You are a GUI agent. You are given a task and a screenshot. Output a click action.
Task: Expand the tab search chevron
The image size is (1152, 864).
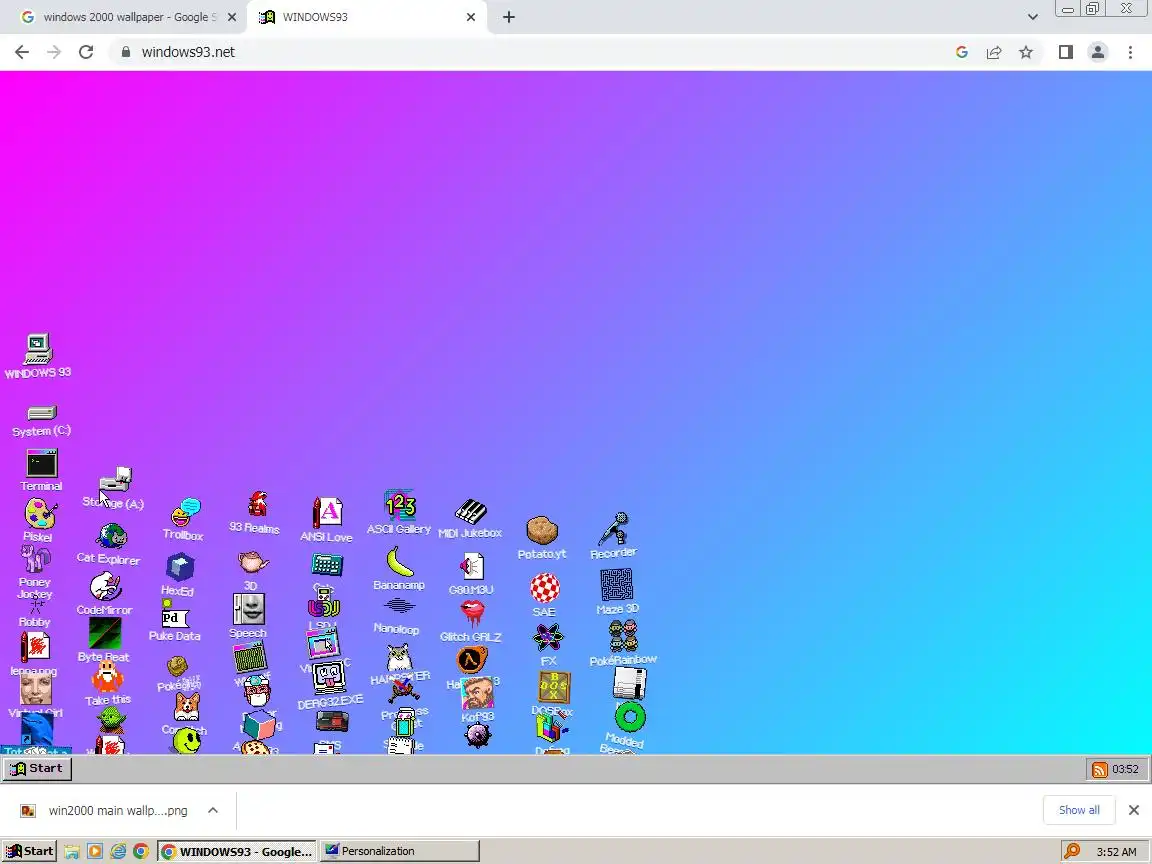1032,17
